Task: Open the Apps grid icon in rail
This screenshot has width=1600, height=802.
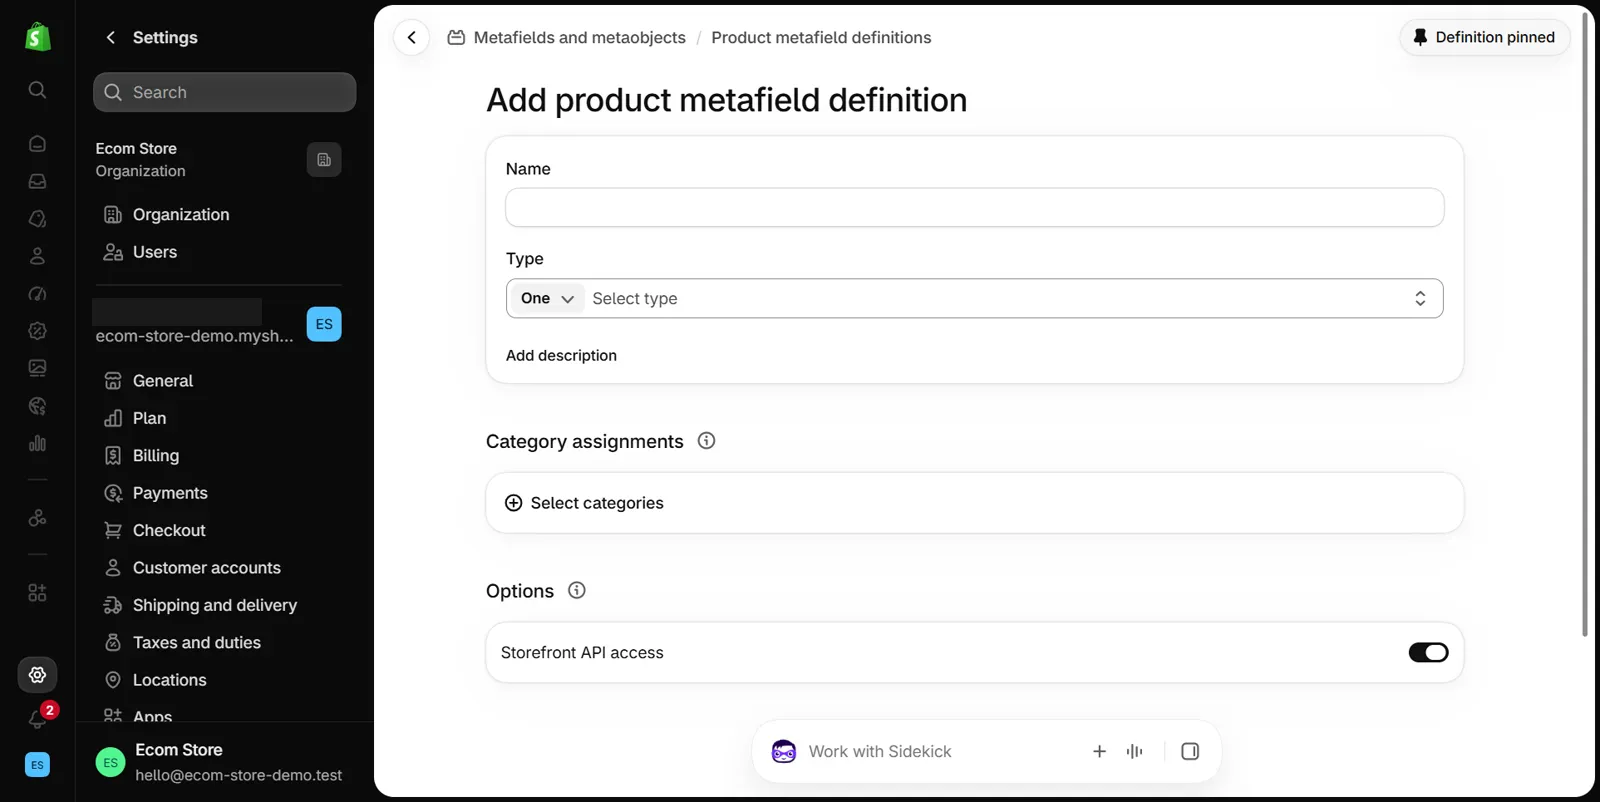Action: (x=37, y=593)
